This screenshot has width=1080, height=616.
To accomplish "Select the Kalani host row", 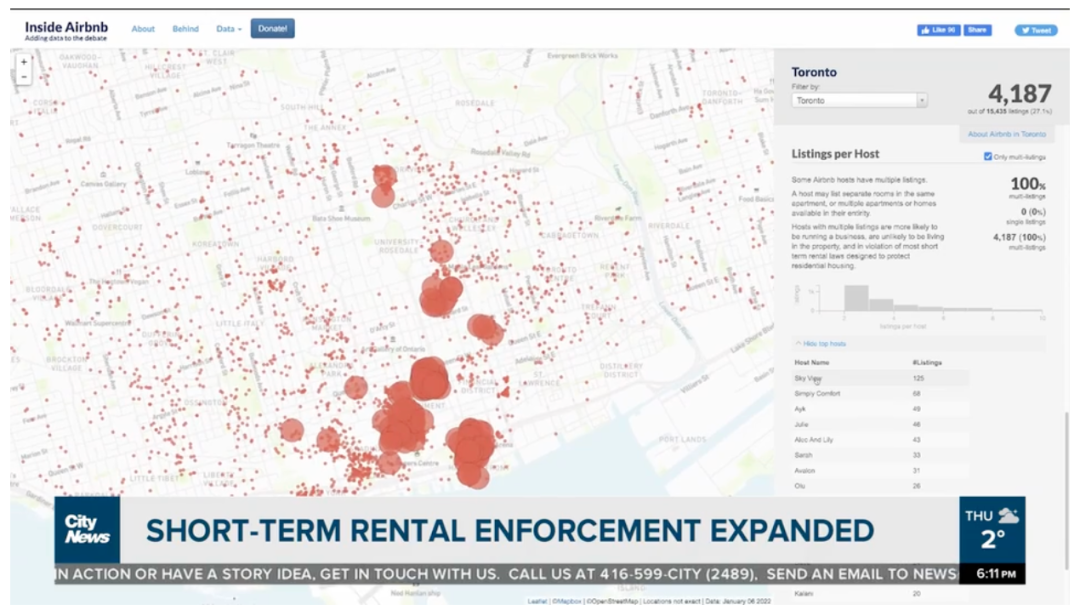I will (x=881, y=593).
